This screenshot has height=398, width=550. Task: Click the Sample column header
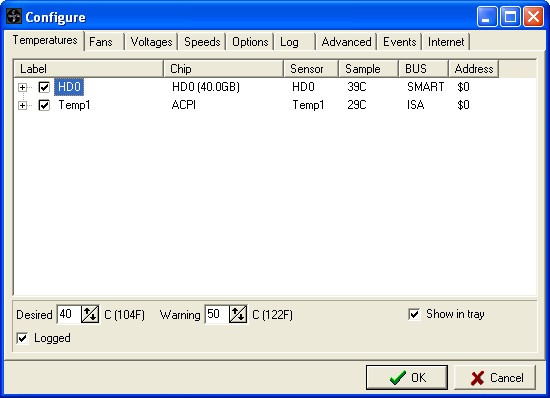[369, 69]
